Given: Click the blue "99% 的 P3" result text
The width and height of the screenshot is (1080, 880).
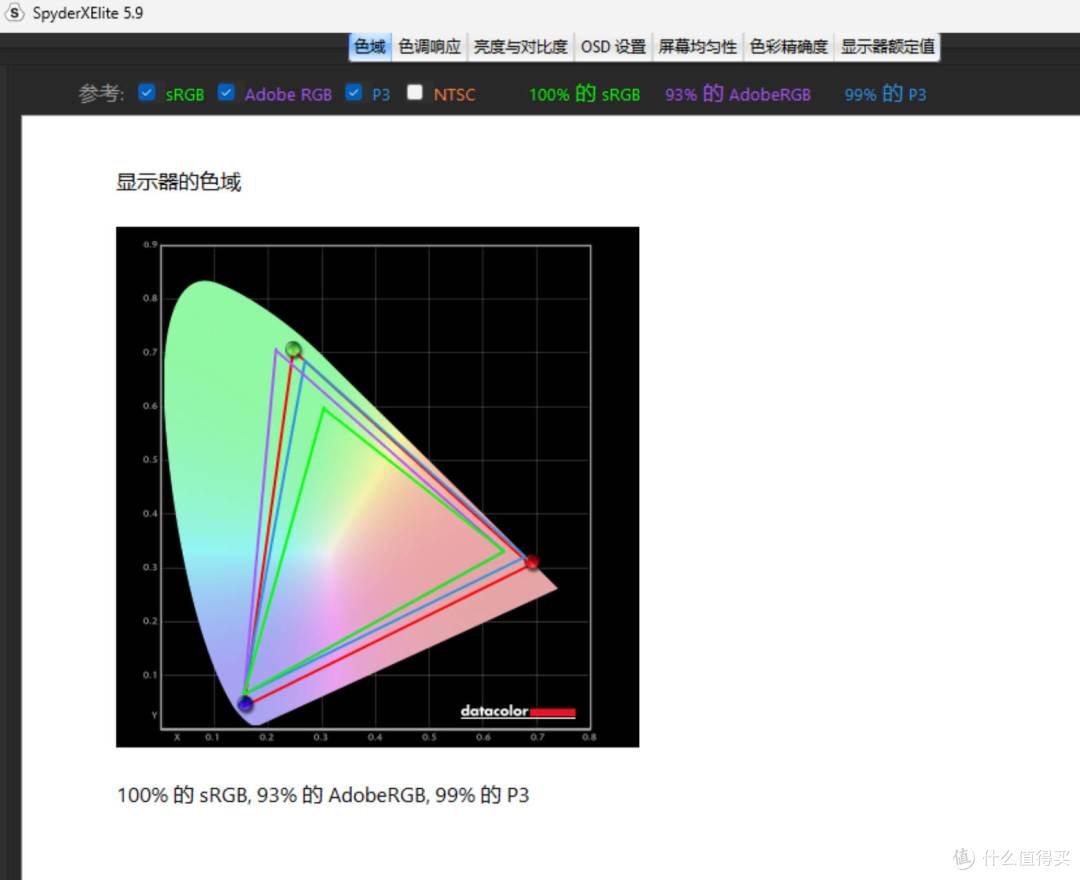Looking at the screenshot, I should (885, 94).
